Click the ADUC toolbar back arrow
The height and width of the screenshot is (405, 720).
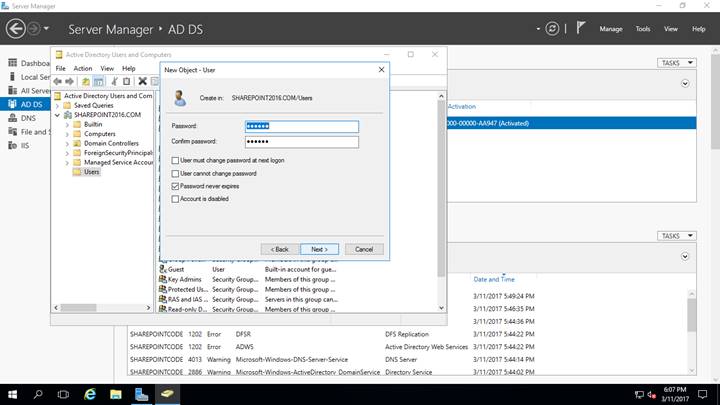pos(58,81)
